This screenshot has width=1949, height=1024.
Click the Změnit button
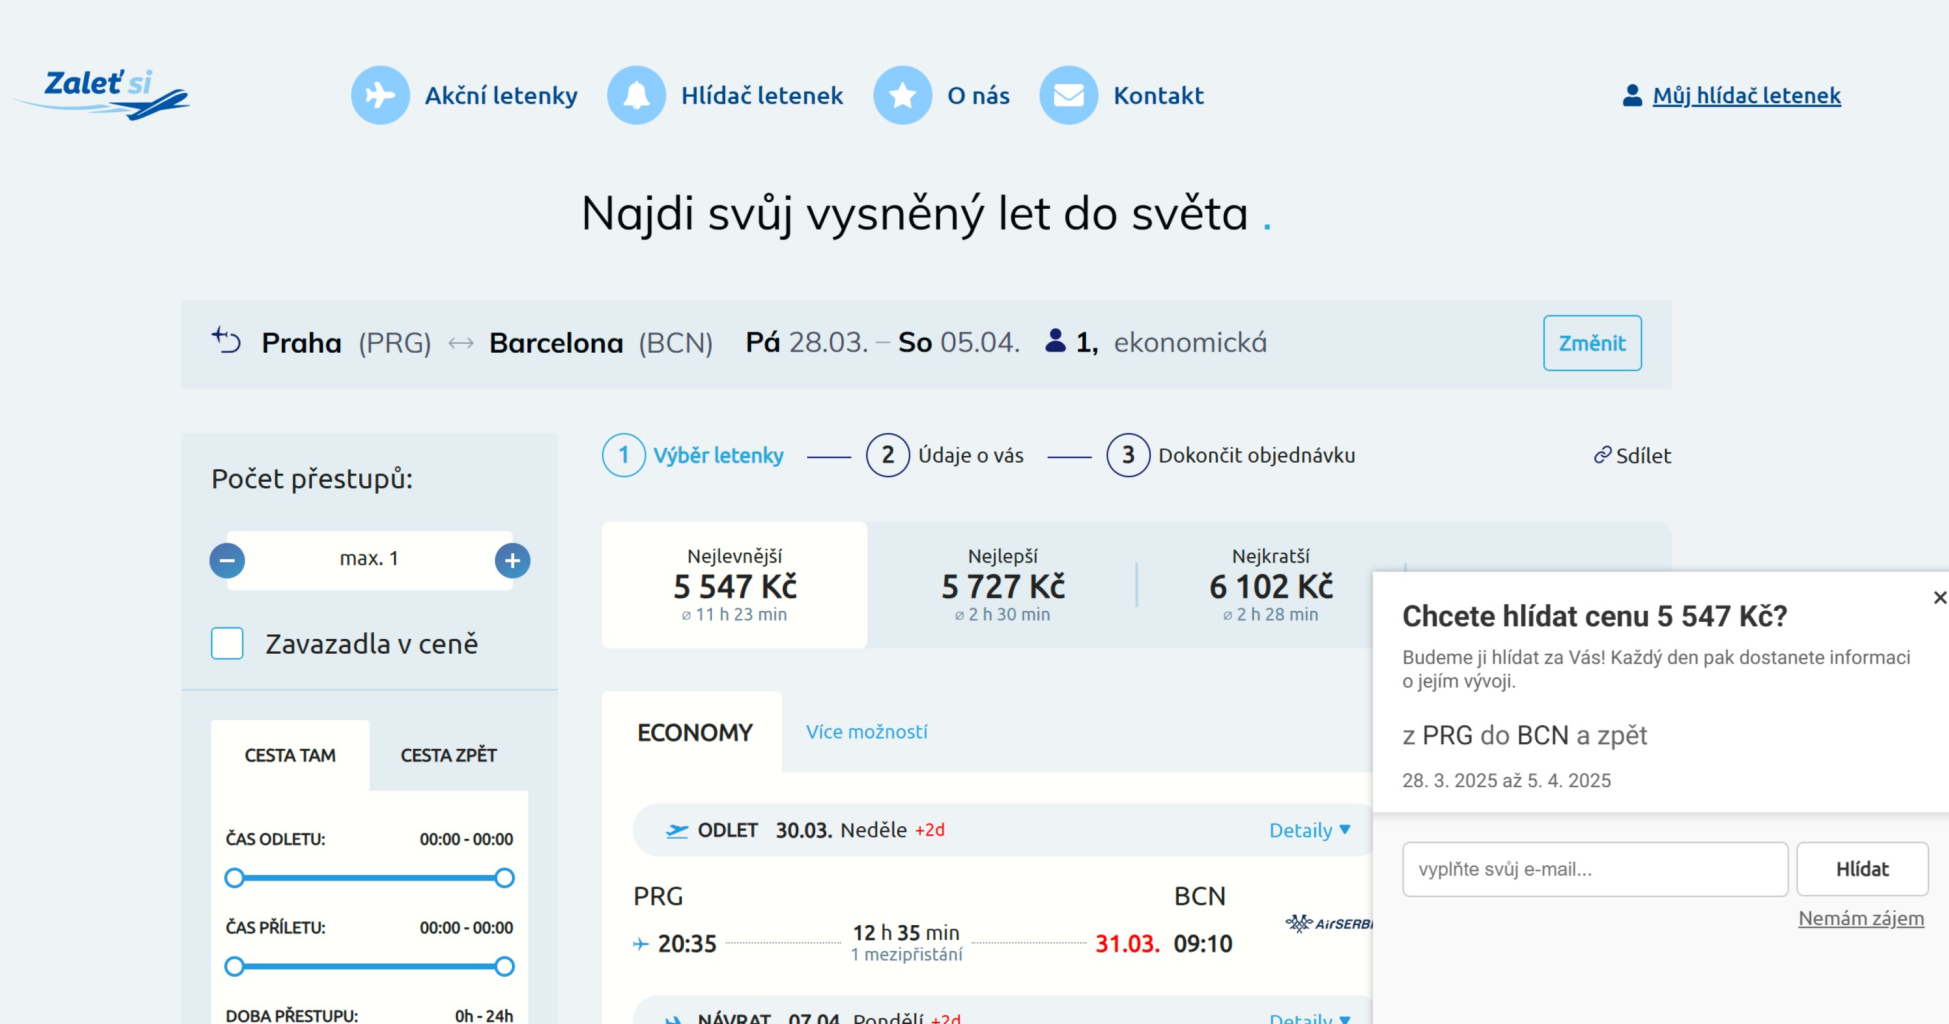coord(1591,343)
